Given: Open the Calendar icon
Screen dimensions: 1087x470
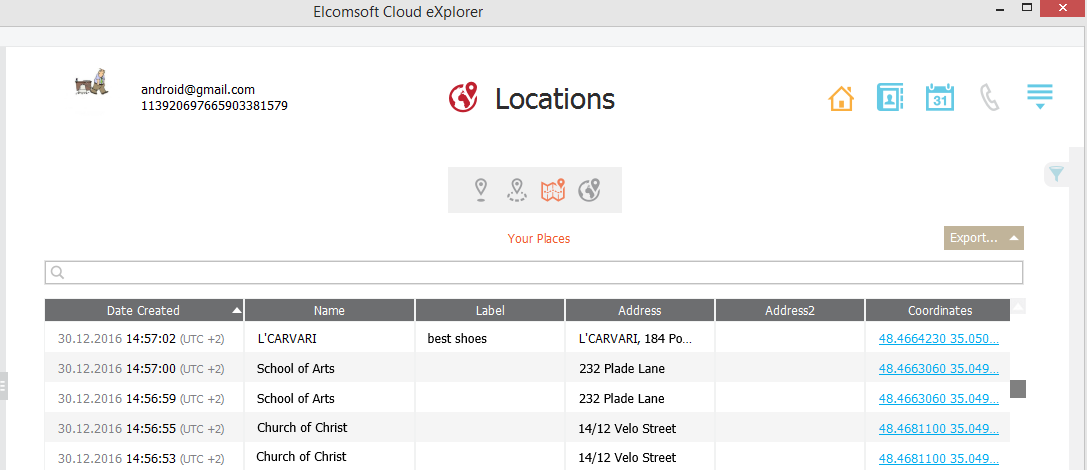Looking at the screenshot, I should tap(939, 98).
